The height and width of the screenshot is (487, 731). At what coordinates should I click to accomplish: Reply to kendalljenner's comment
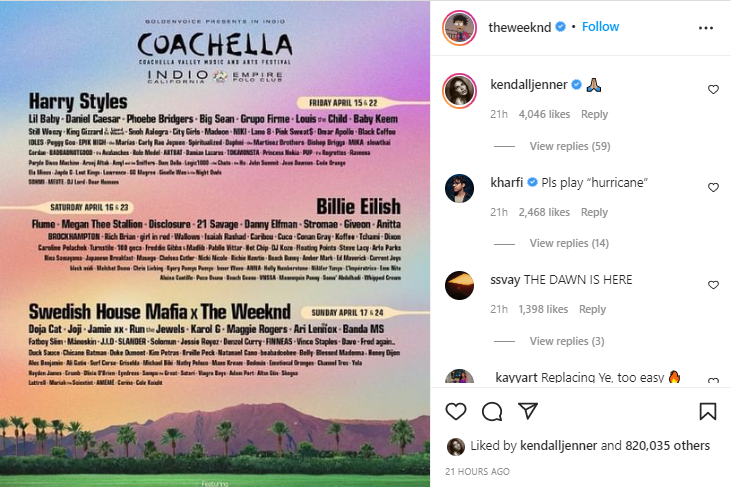point(594,115)
